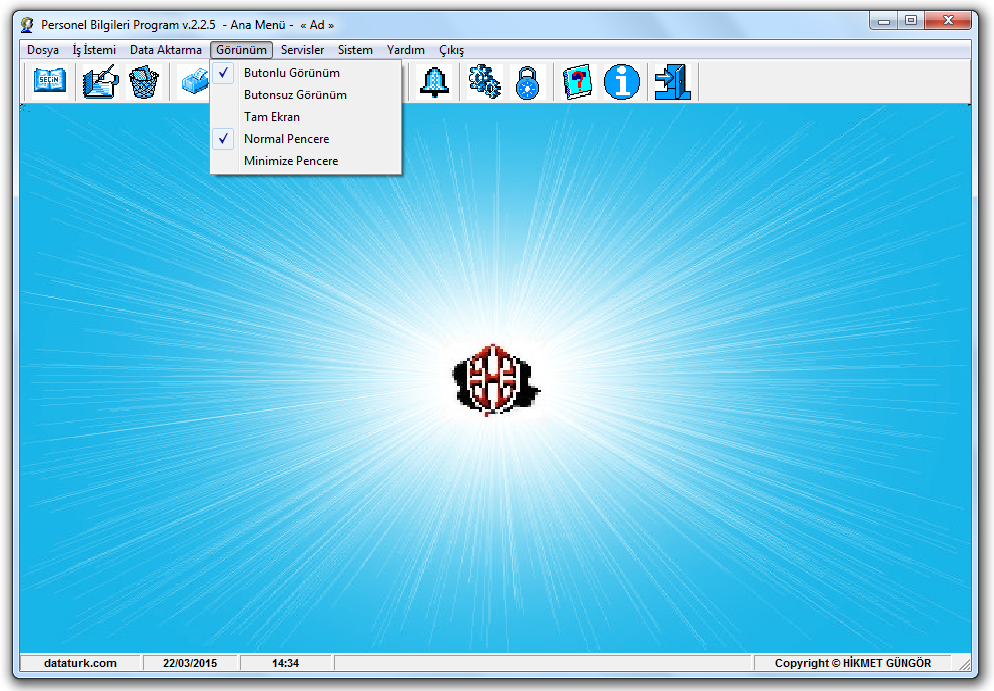Click the 22/03/2015 date status cell
Image resolution: width=994 pixels, height=691 pixels.
point(190,663)
